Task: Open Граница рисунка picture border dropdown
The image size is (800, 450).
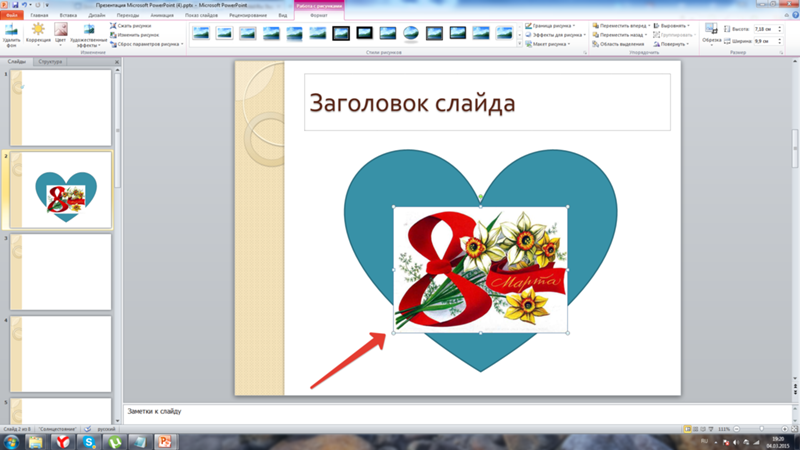Action: (x=550, y=26)
